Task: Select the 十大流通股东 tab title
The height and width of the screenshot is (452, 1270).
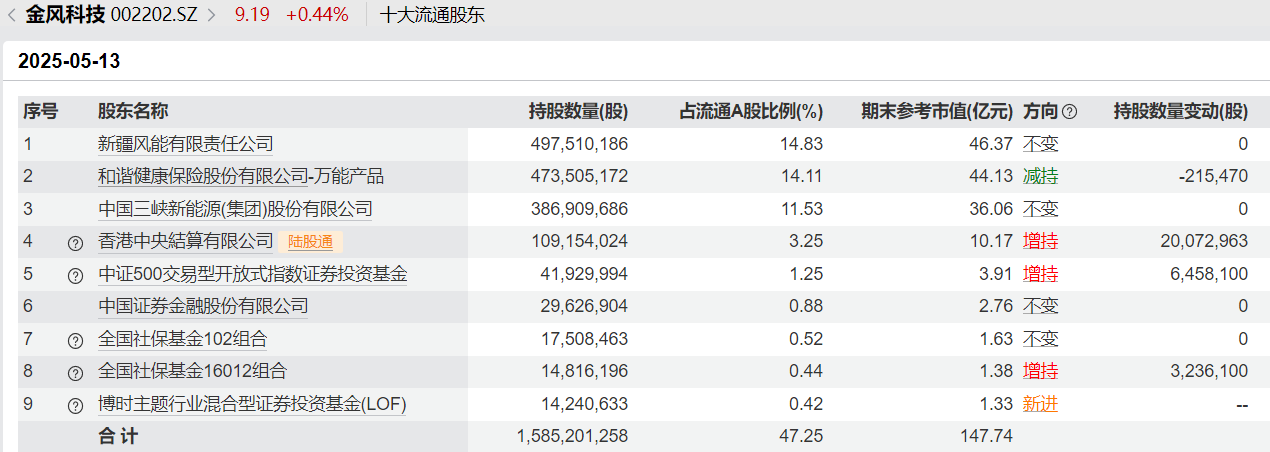Action: [x=432, y=15]
